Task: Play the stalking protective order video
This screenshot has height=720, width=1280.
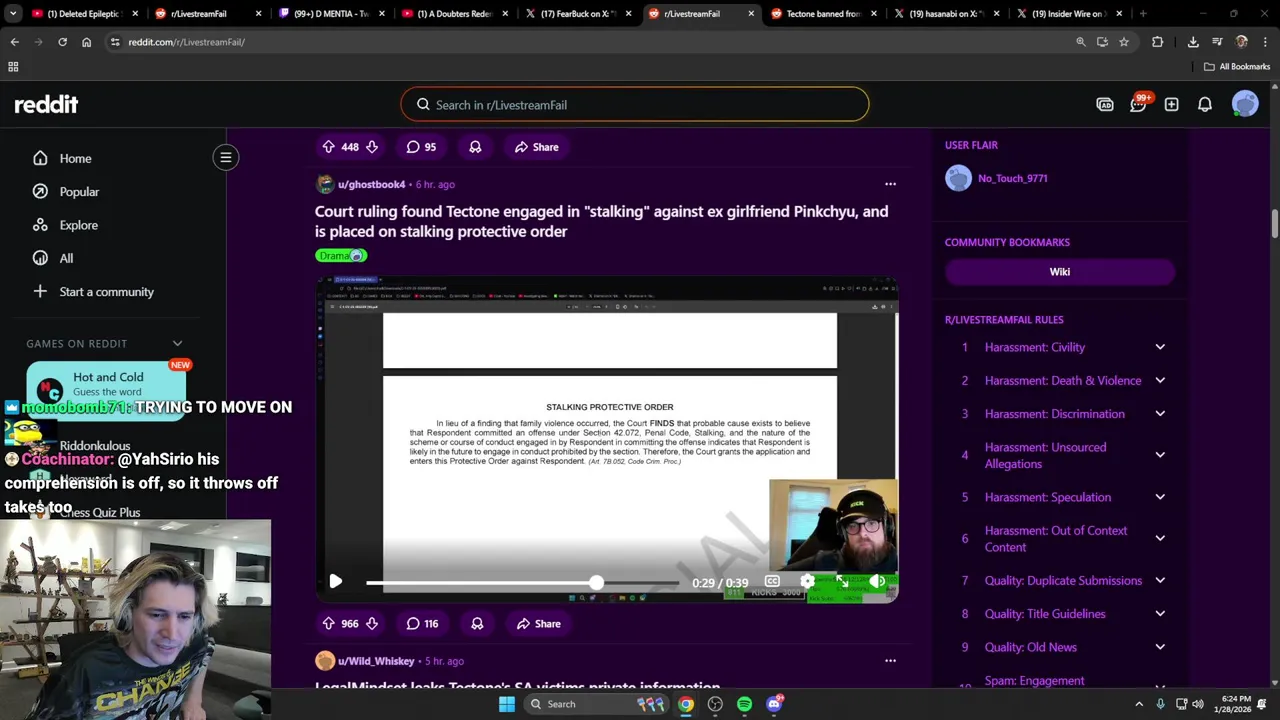Action: 336,582
